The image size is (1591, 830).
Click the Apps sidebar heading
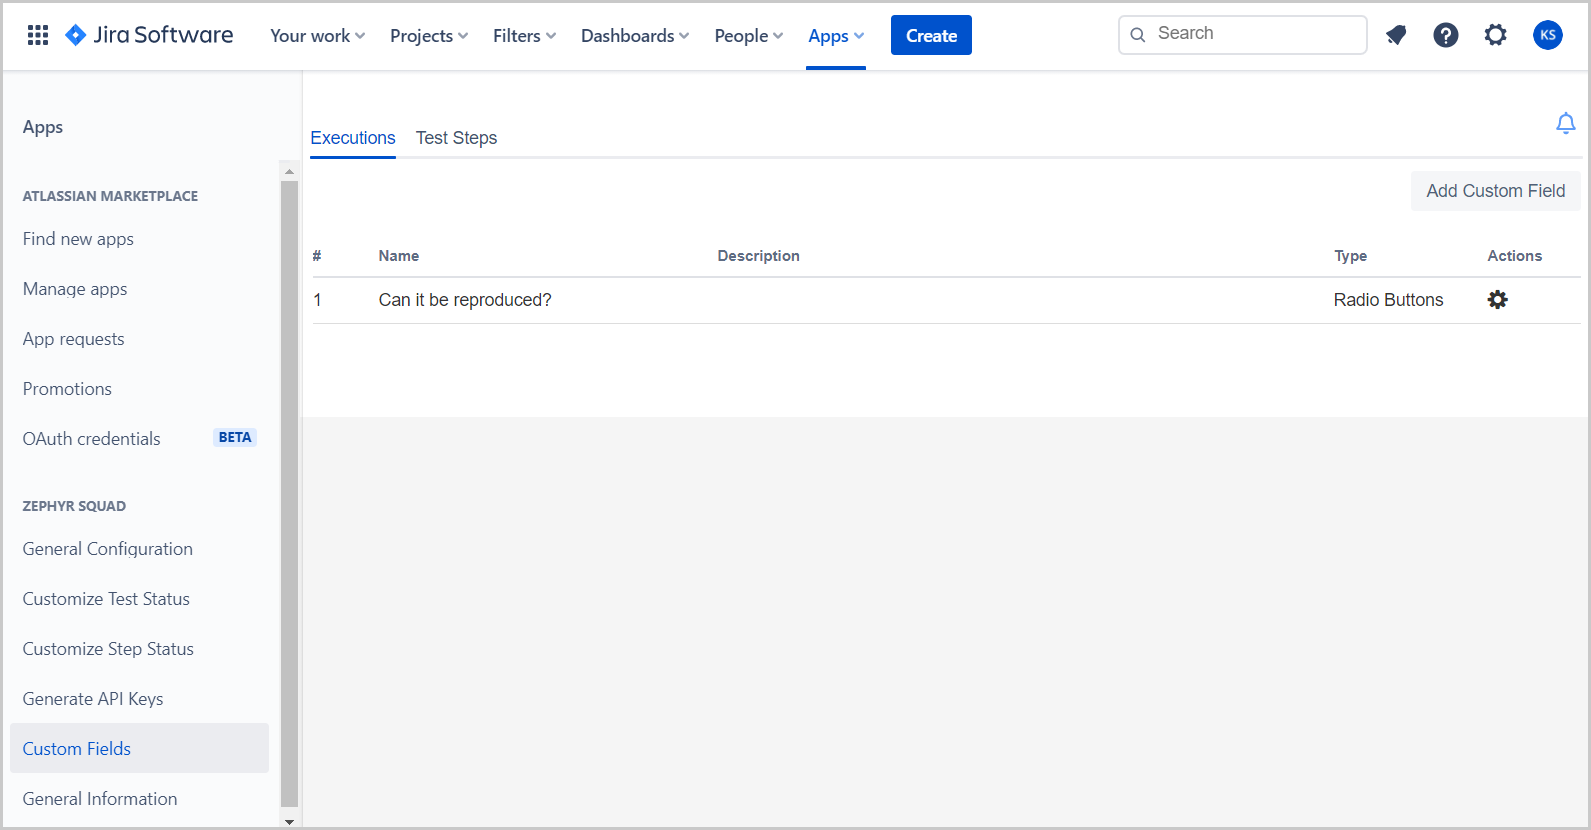(43, 127)
